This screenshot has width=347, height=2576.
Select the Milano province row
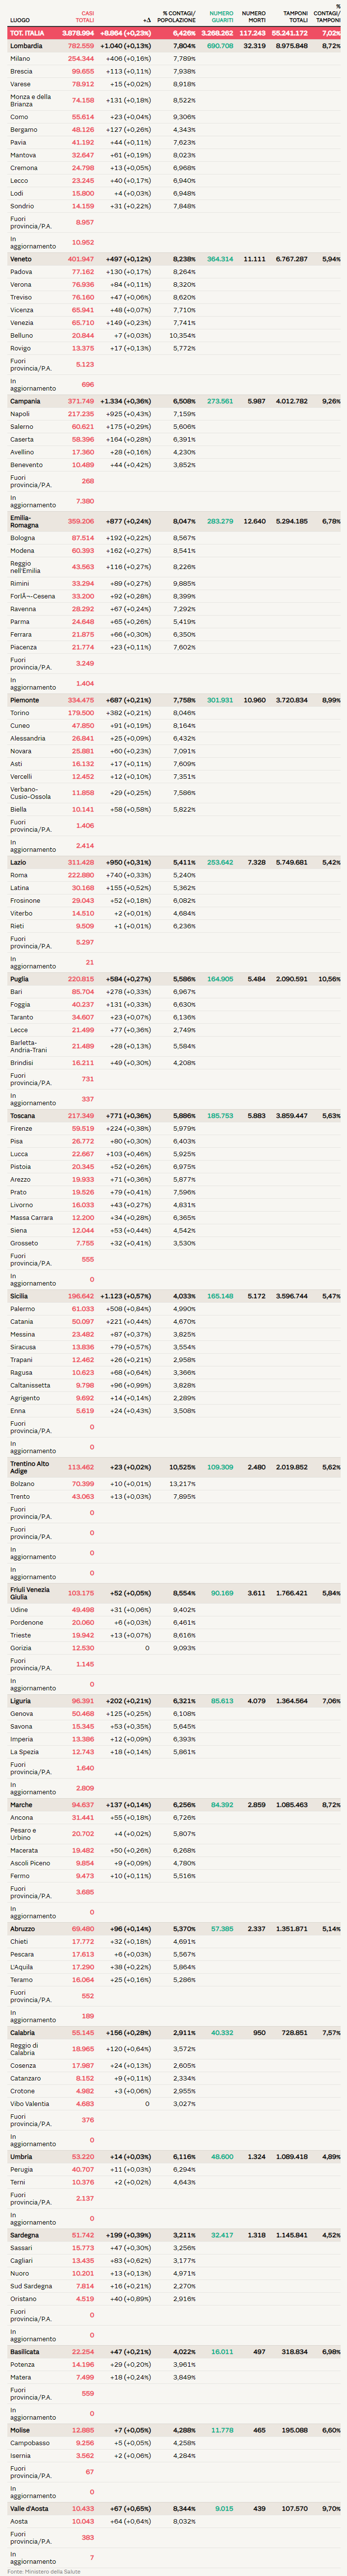pyautogui.click(x=20, y=59)
